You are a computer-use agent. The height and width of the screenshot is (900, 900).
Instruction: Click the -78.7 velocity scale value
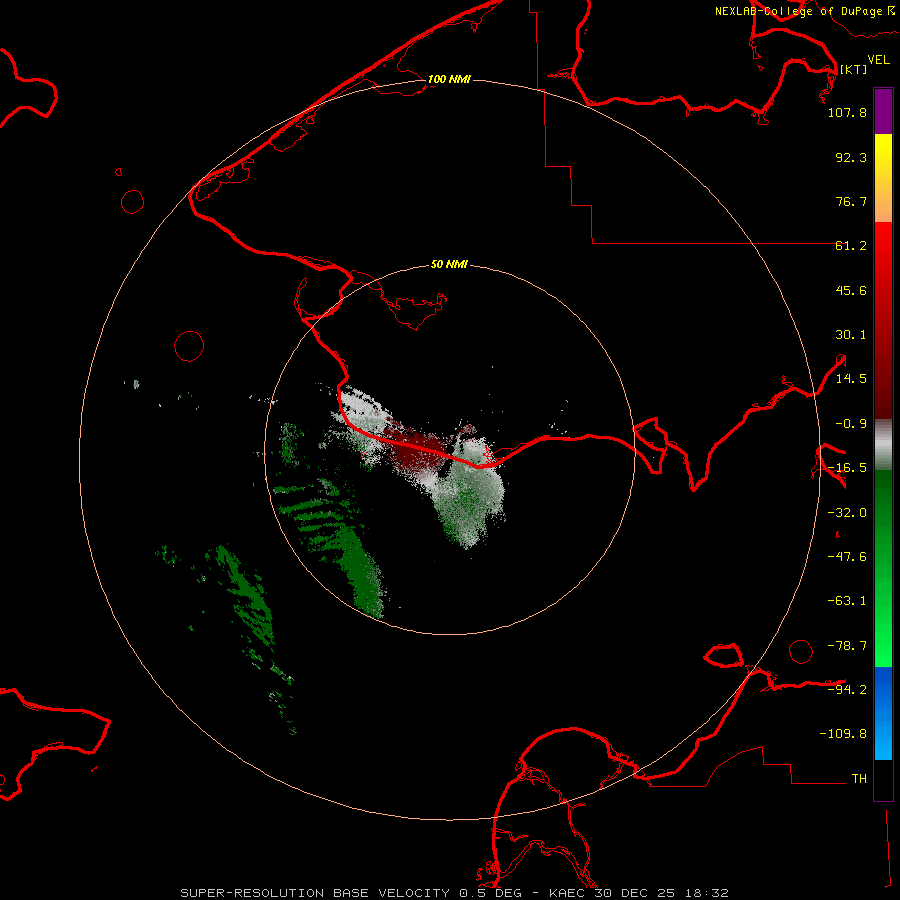[847, 646]
